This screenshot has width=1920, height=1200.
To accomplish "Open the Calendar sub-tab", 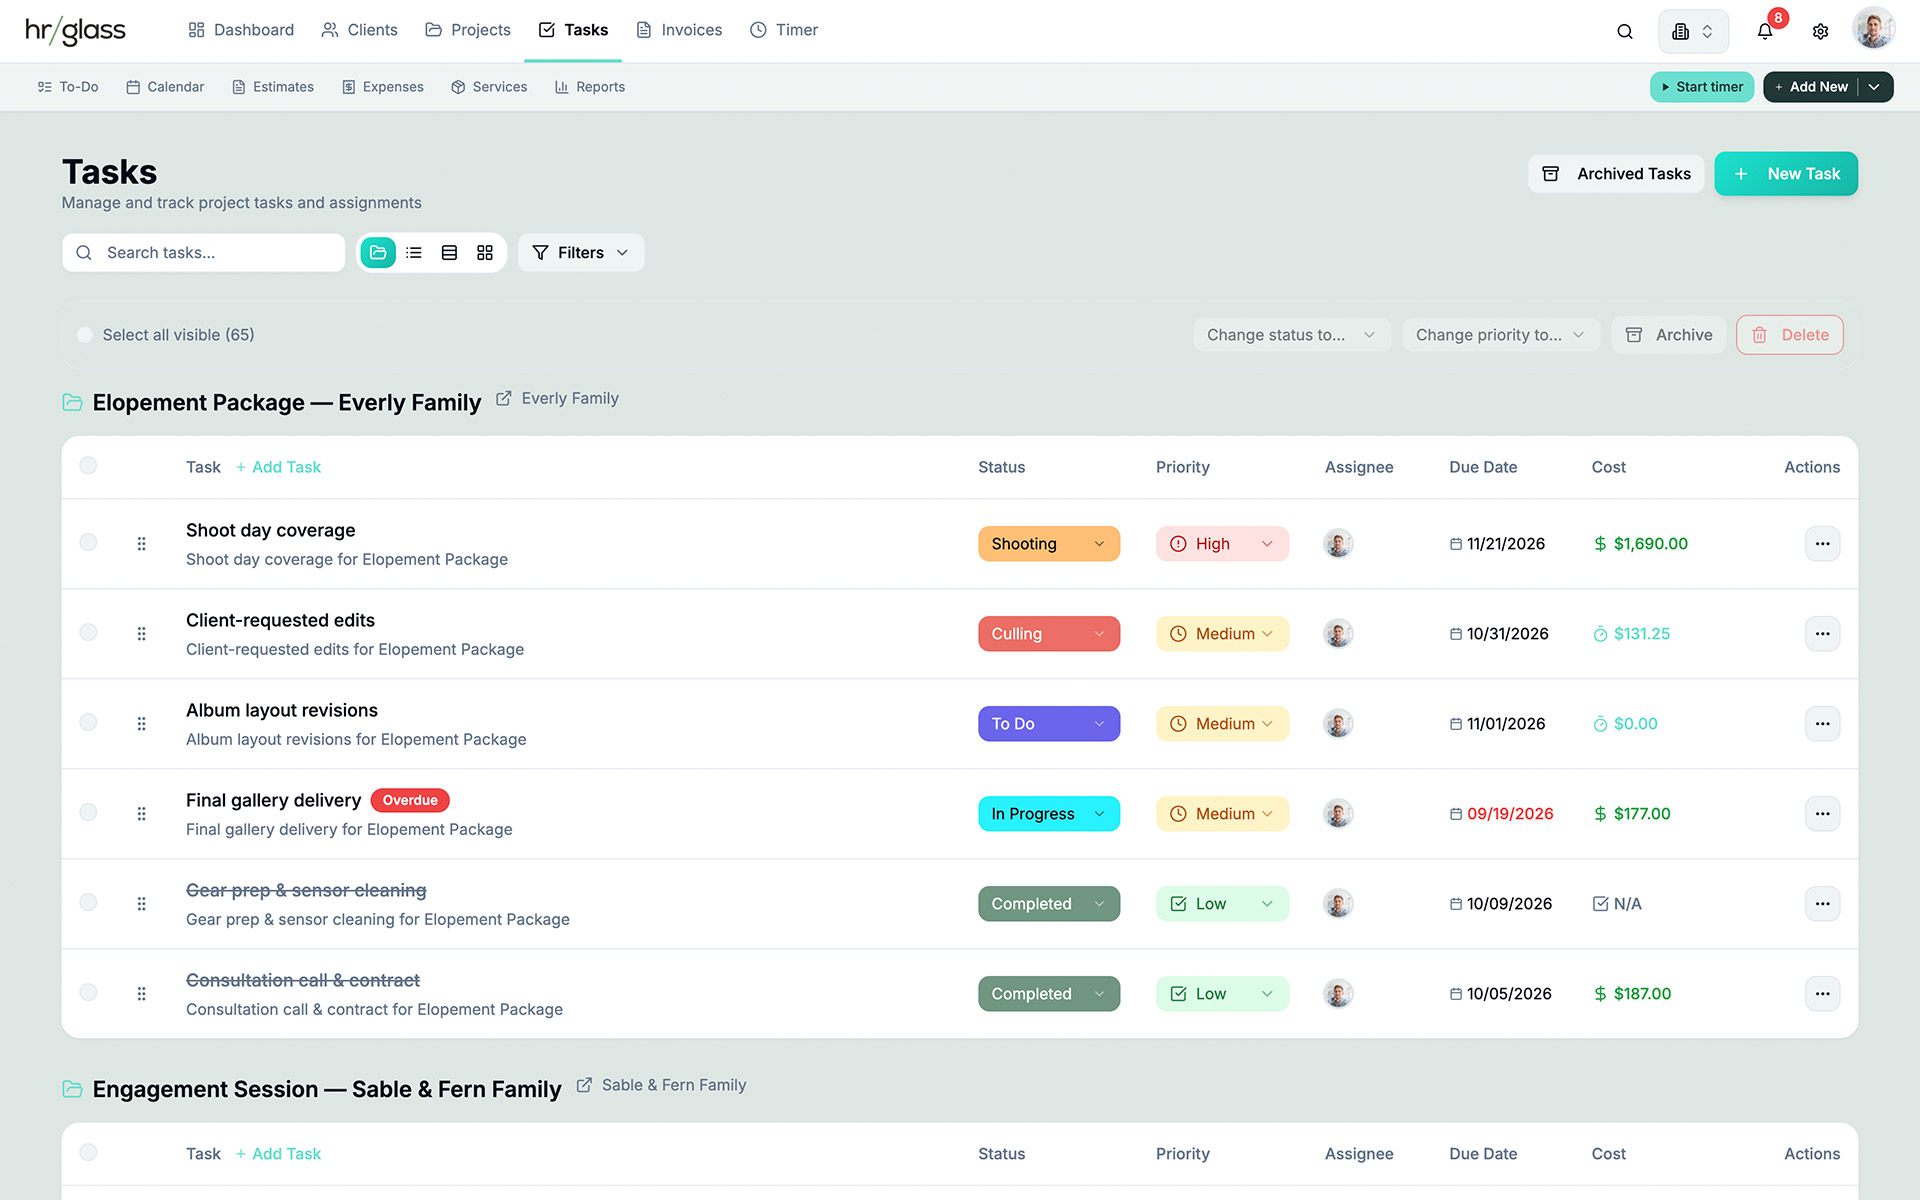I will (165, 87).
